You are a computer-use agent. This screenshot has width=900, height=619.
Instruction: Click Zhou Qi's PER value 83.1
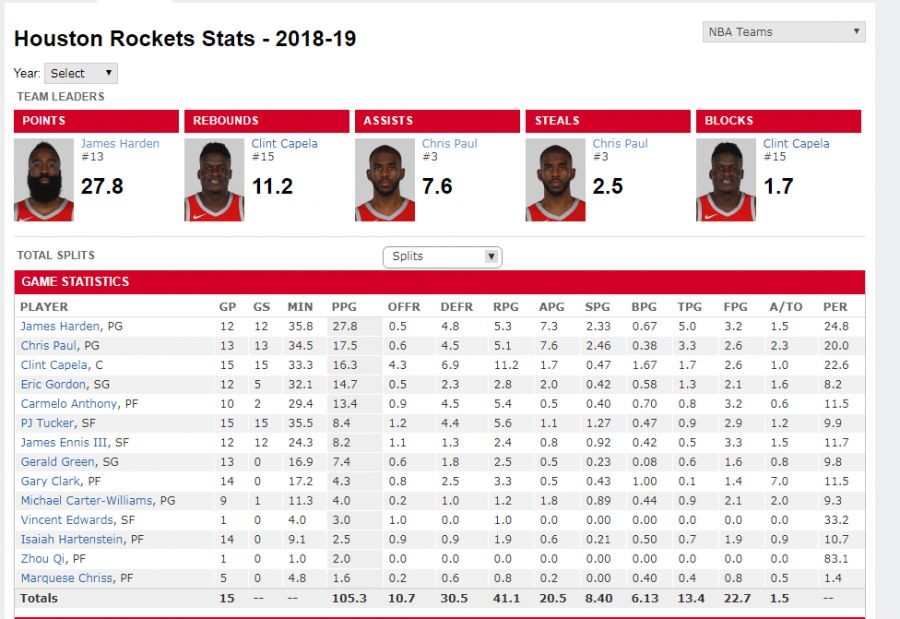836,559
